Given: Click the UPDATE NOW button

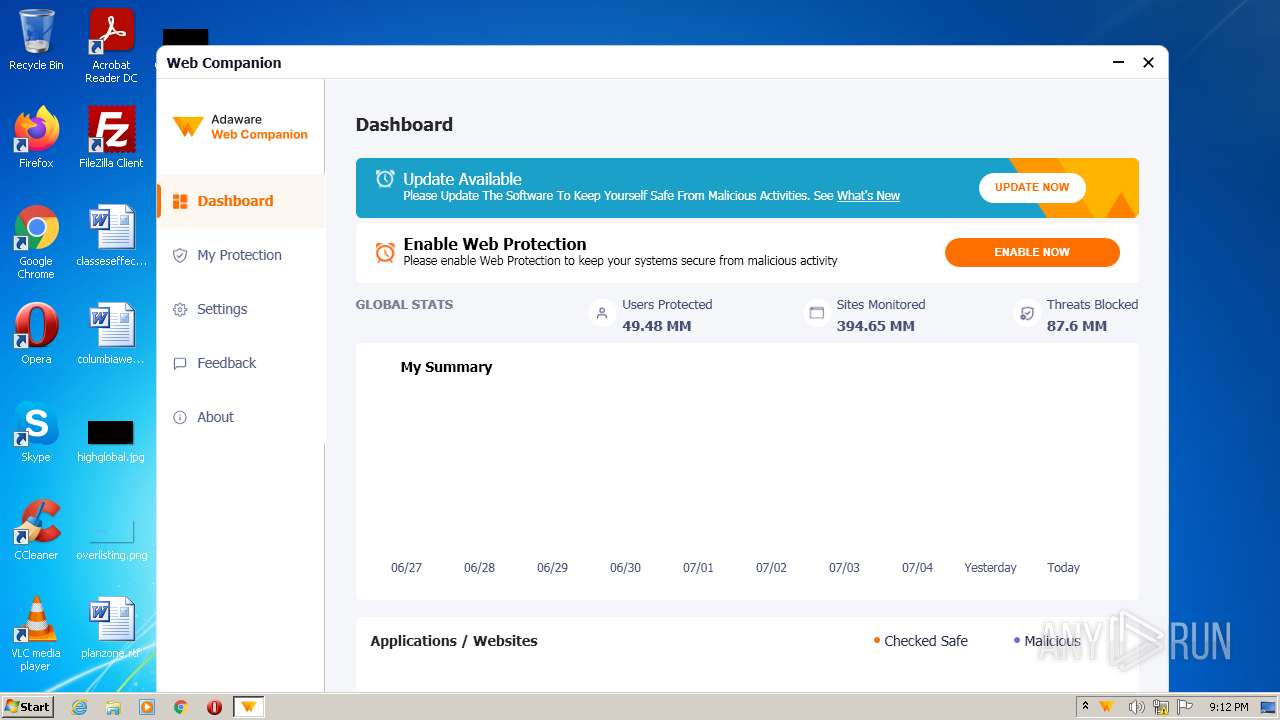Looking at the screenshot, I should [1032, 187].
